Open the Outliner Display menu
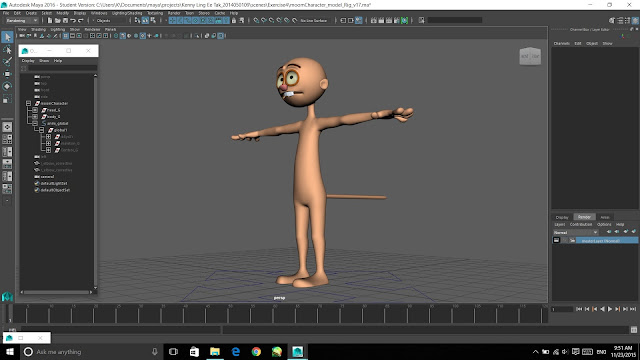Image resolution: width=640 pixels, height=360 pixels. click(28, 60)
